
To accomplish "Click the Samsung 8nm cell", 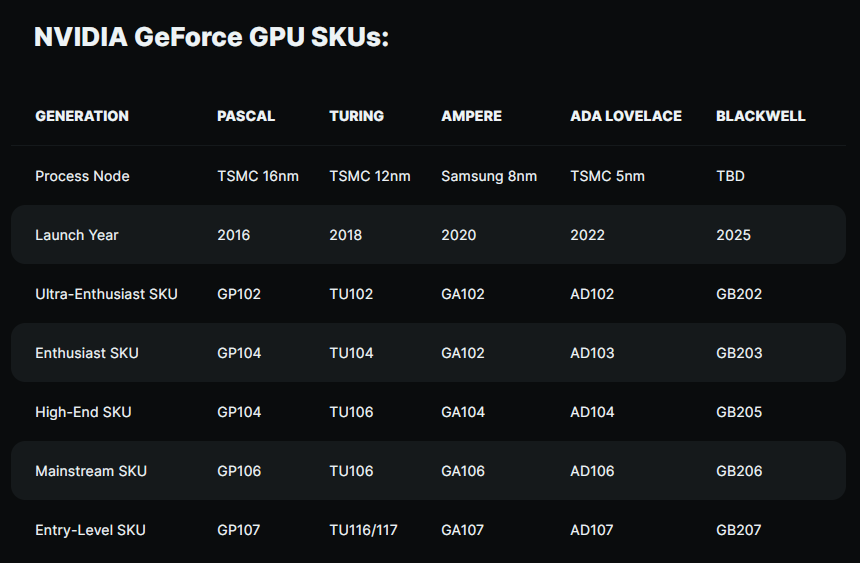I will click(x=489, y=176).
